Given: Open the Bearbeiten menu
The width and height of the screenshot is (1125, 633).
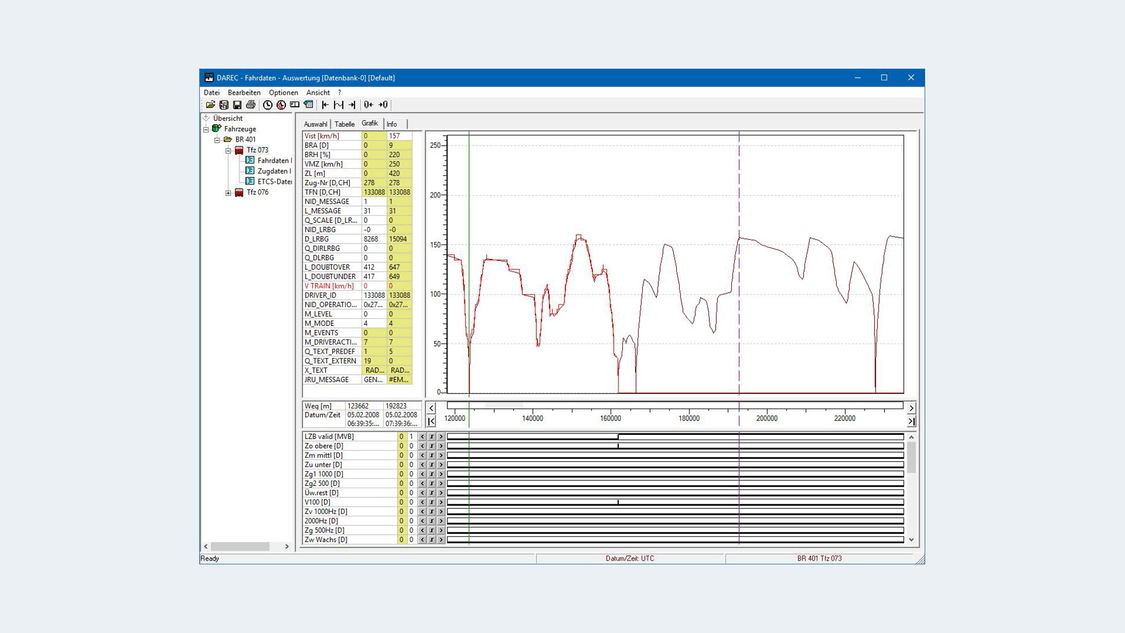Looking at the screenshot, I should coord(244,93).
